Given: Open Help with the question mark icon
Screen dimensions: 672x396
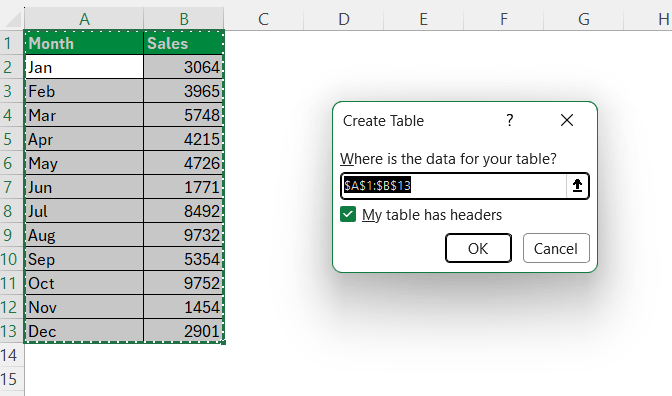Looking at the screenshot, I should point(510,120).
